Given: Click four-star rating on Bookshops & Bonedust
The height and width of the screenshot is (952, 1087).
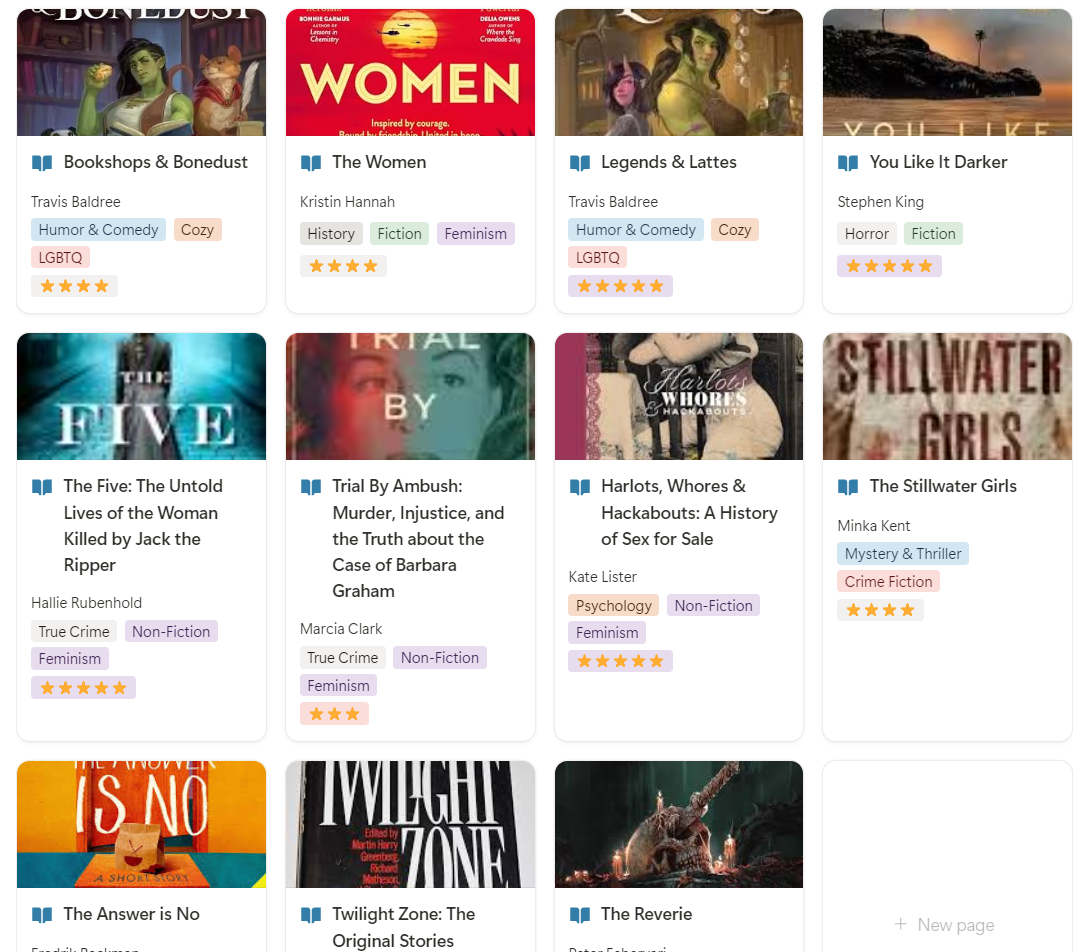Looking at the screenshot, I should [x=74, y=286].
